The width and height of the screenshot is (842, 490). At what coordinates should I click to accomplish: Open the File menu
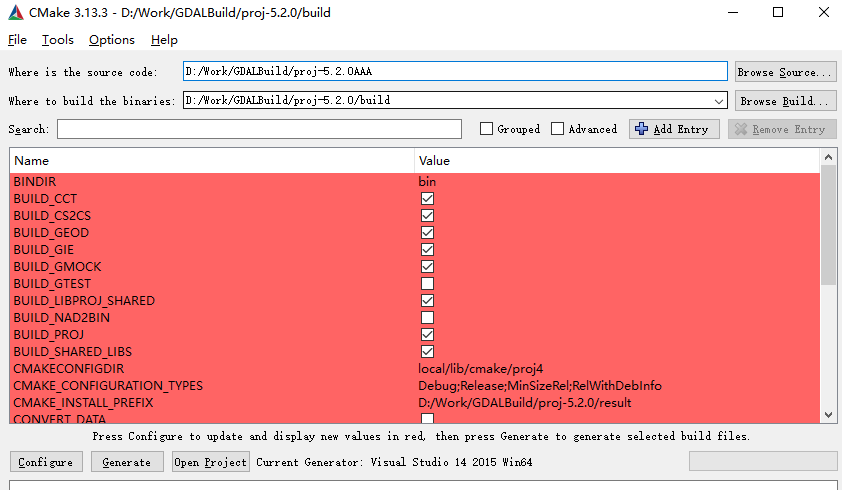[x=17, y=40]
